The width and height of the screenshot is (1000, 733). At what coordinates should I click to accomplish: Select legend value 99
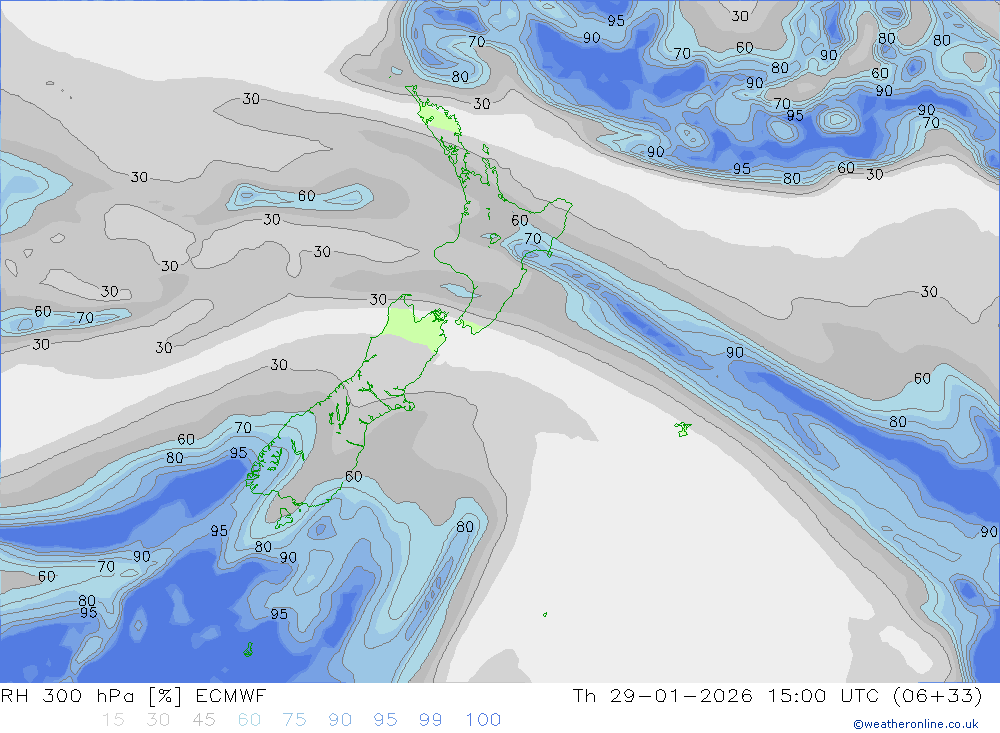[x=430, y=720]
